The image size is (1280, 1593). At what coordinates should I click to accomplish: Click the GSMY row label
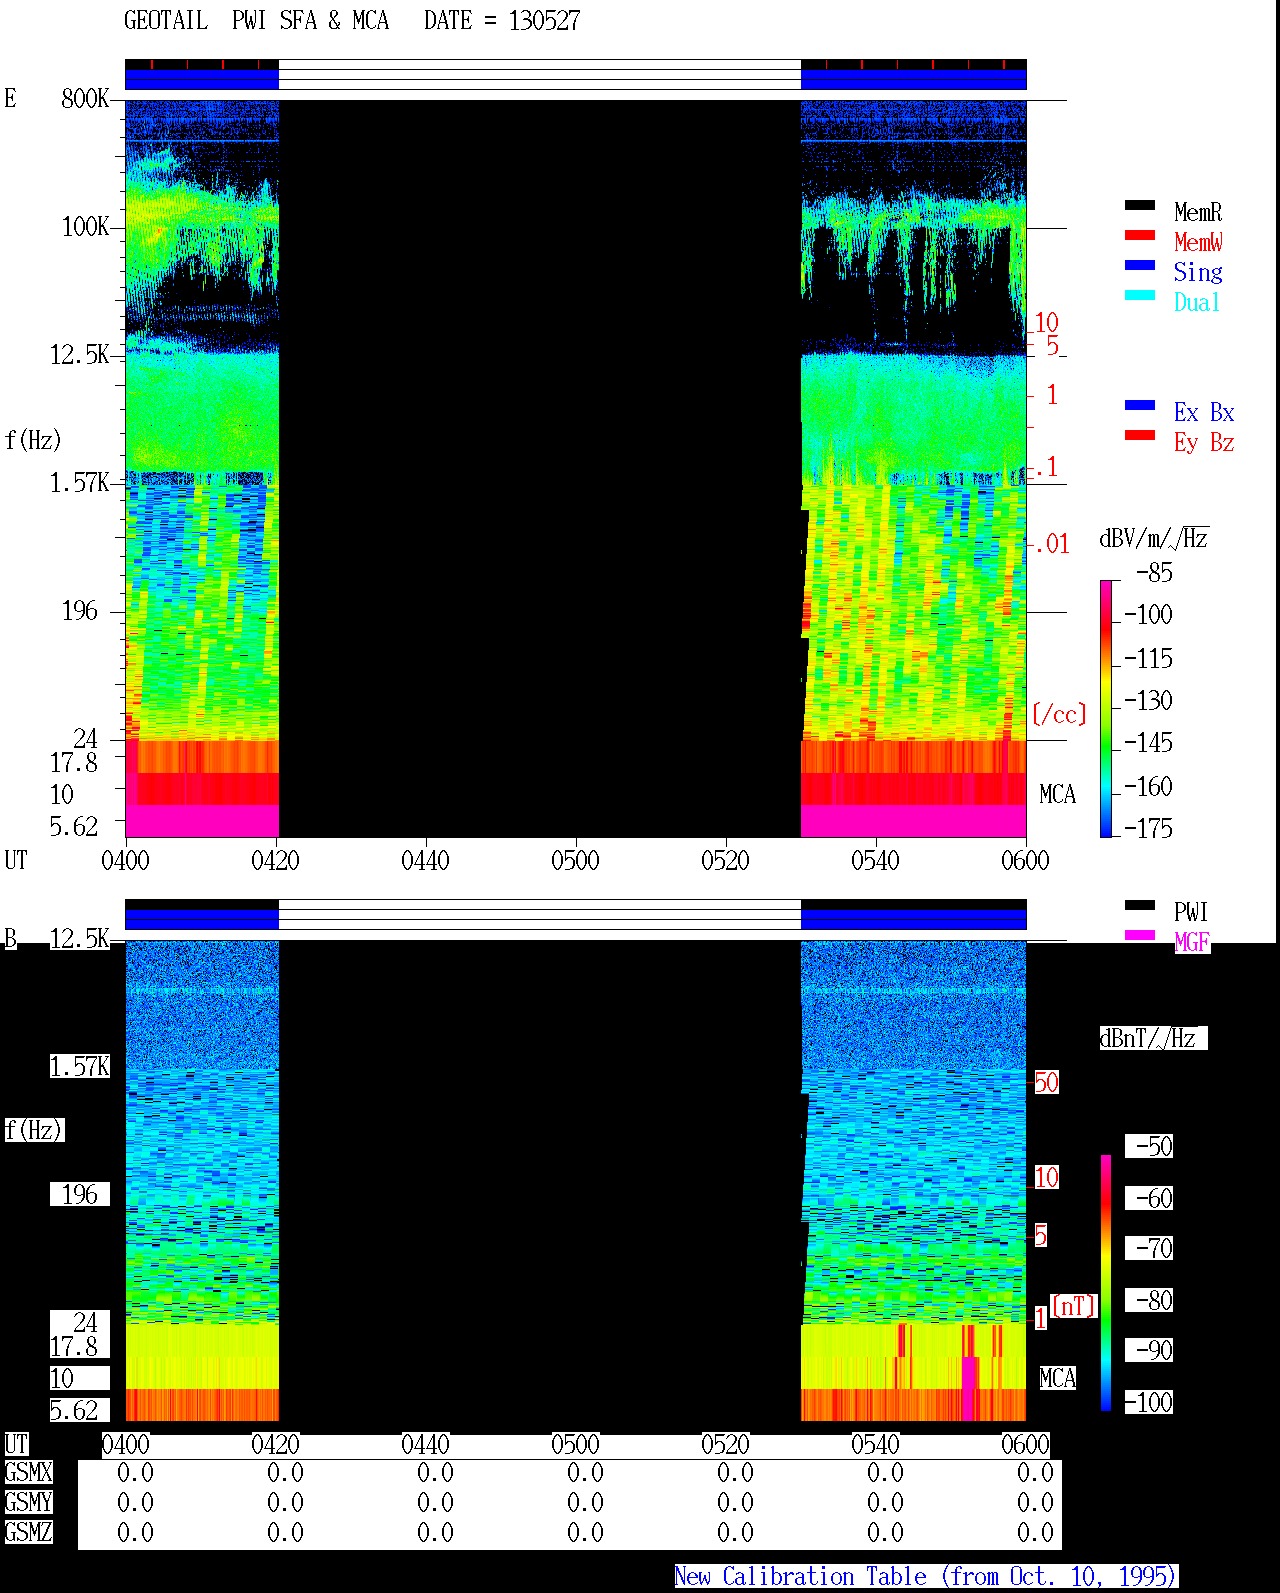[28, 1503]
